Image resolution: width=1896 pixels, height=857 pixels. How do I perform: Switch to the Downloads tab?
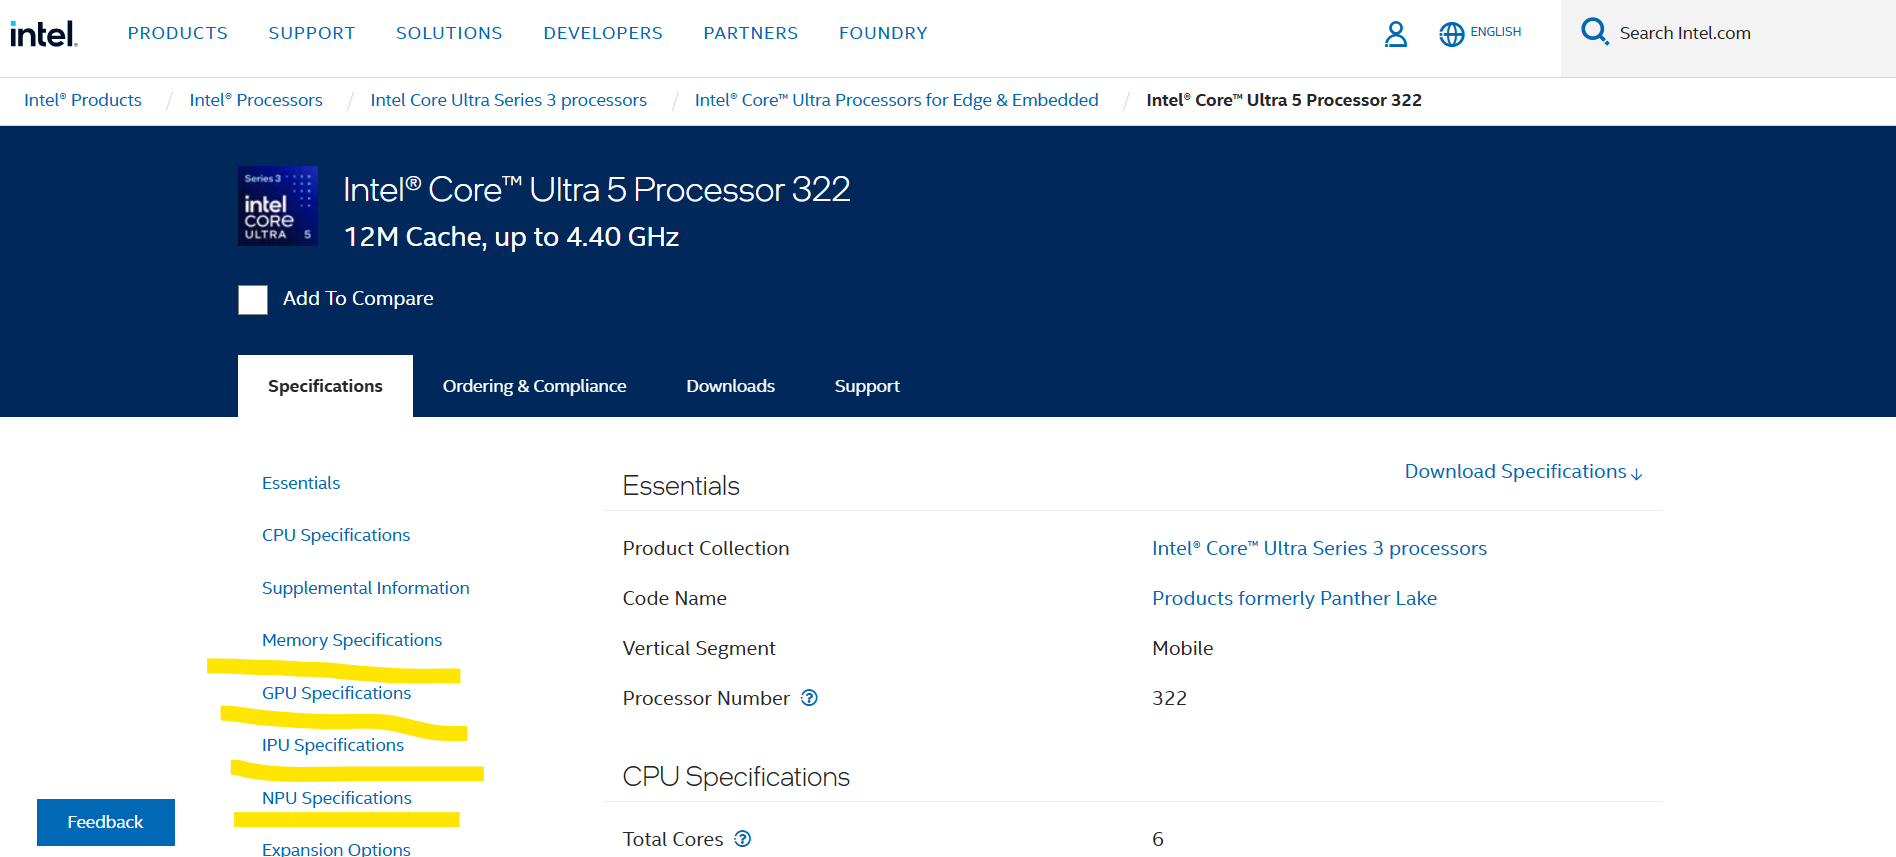pyautogui.click(x=730, y=386)
